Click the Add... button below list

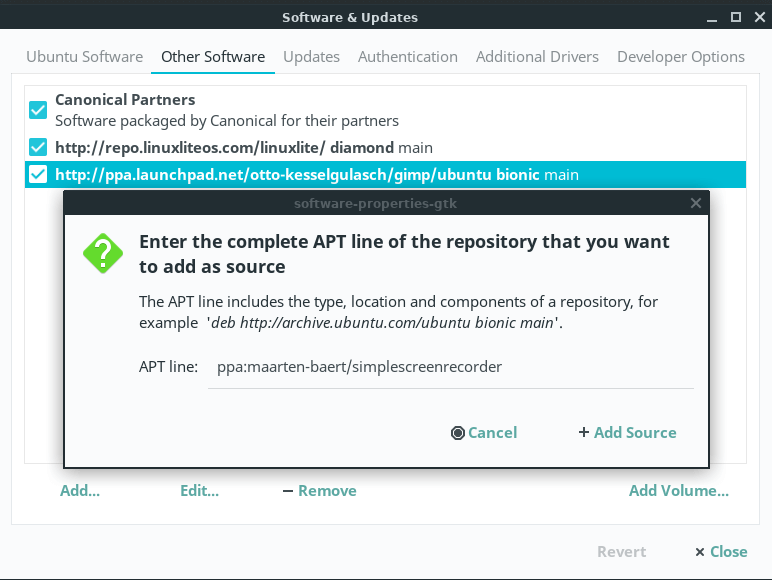pos(80,491)
